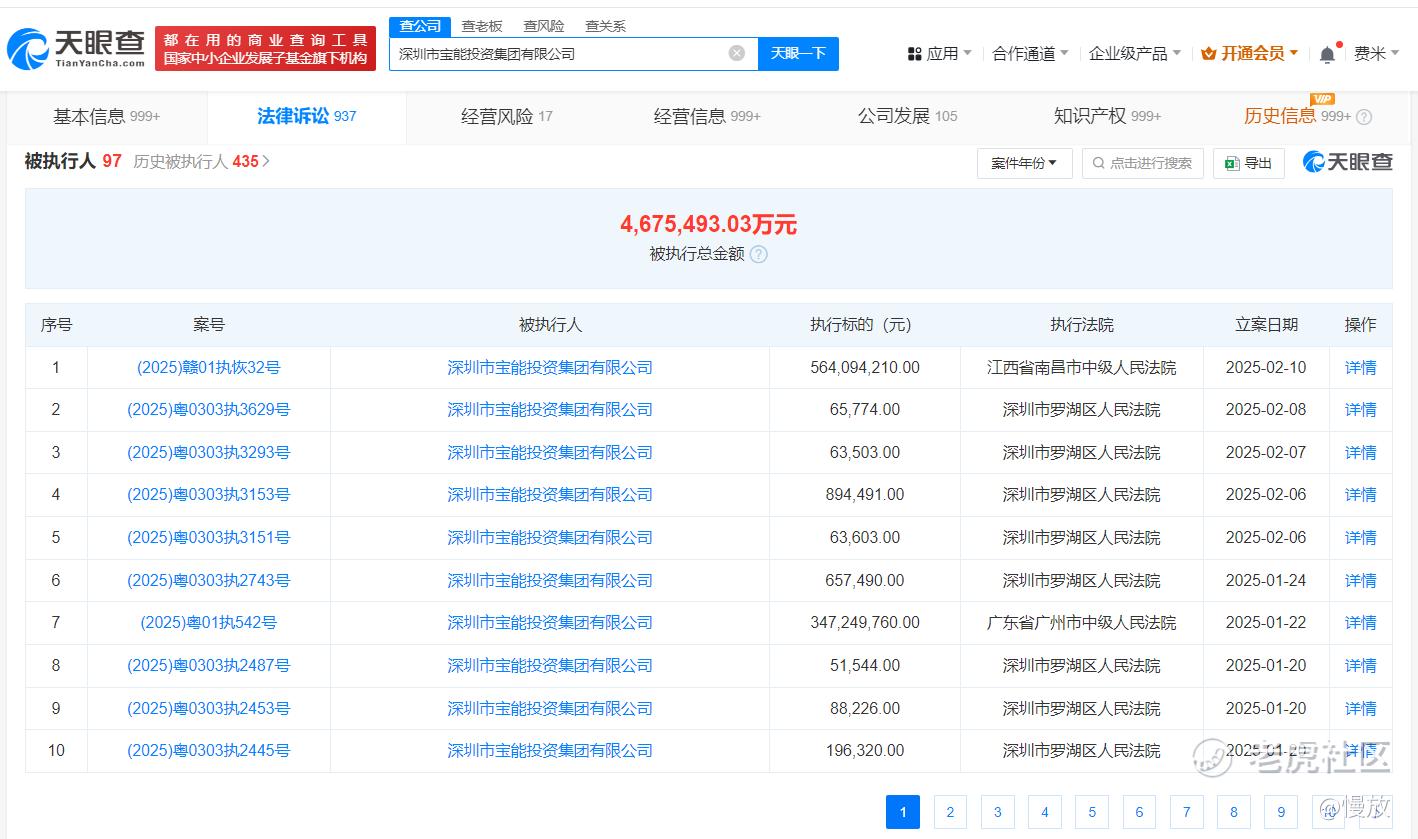This screenshot has width=1418, height=839.
Task: Open case (2025)粤0303执2487号
Action: 208,666
